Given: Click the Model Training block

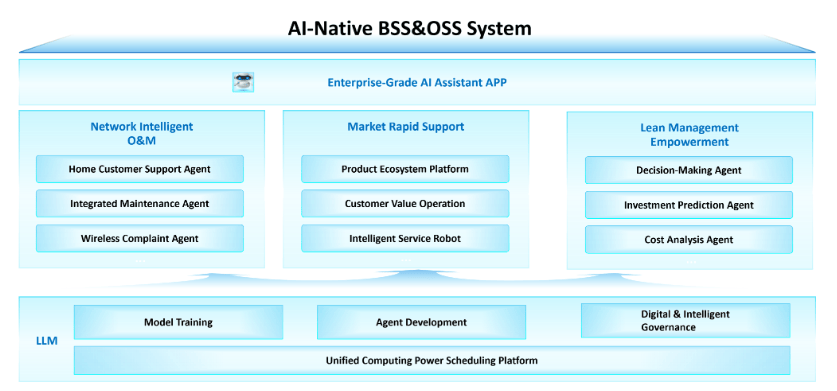Looking at the screenshot, I should pyautogui.click(x=178, y=322).
